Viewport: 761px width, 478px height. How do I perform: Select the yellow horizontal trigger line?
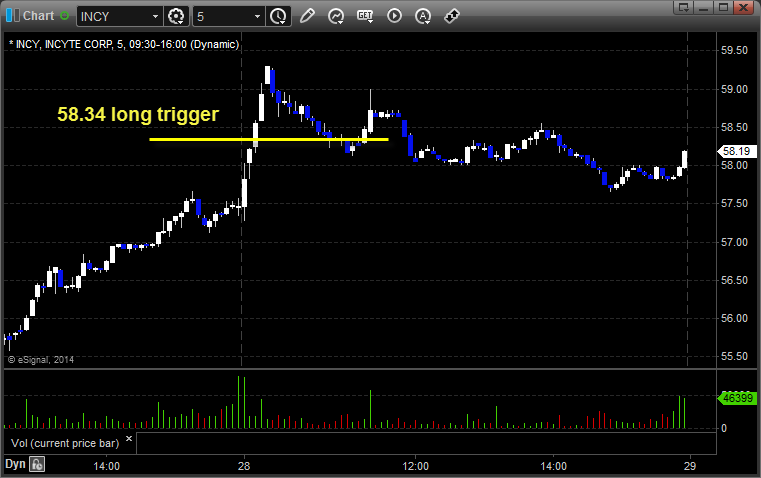(269, 140)
